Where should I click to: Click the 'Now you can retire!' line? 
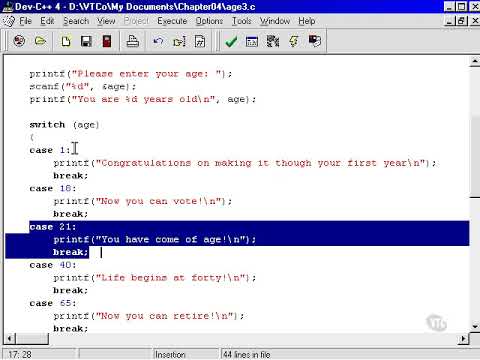pyautogui.click(x=148, y=316)
